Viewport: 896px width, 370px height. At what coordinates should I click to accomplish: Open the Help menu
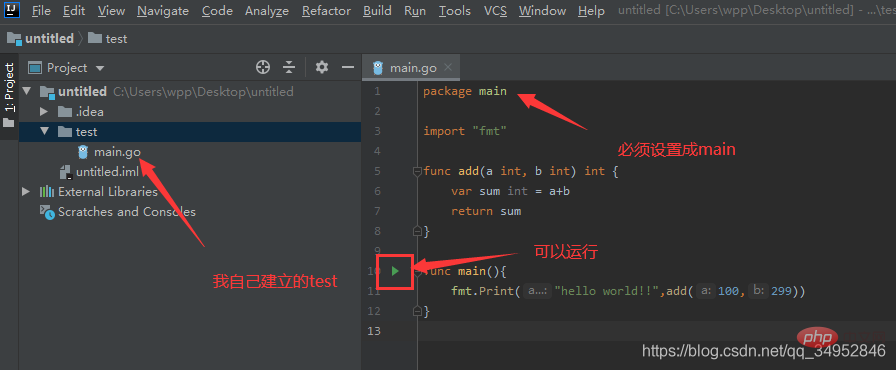click(591, 10)
